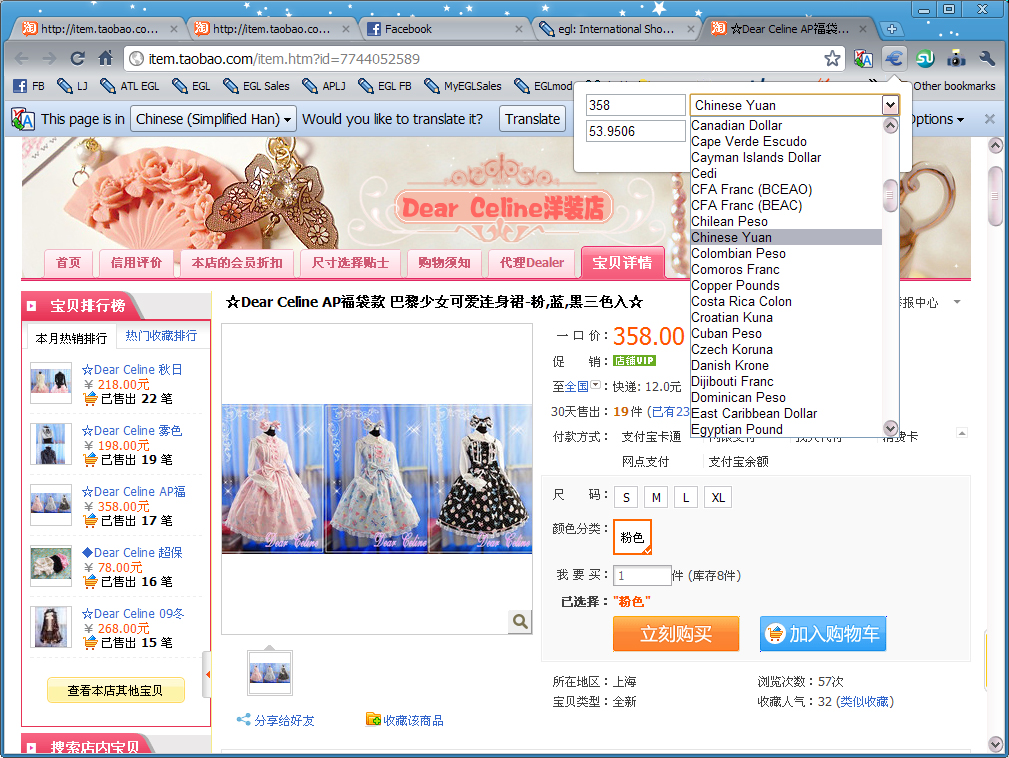Switch to 热门收藏排行 ranking tab

(x=161, y=336)
